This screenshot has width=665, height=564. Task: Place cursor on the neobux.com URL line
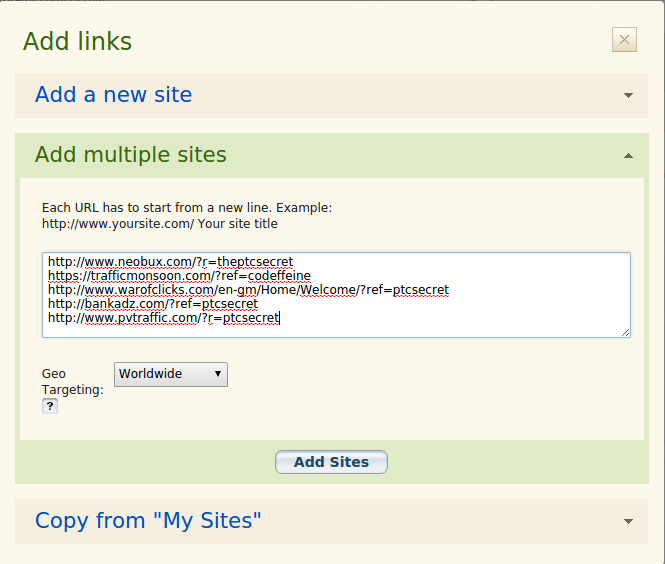170,262
